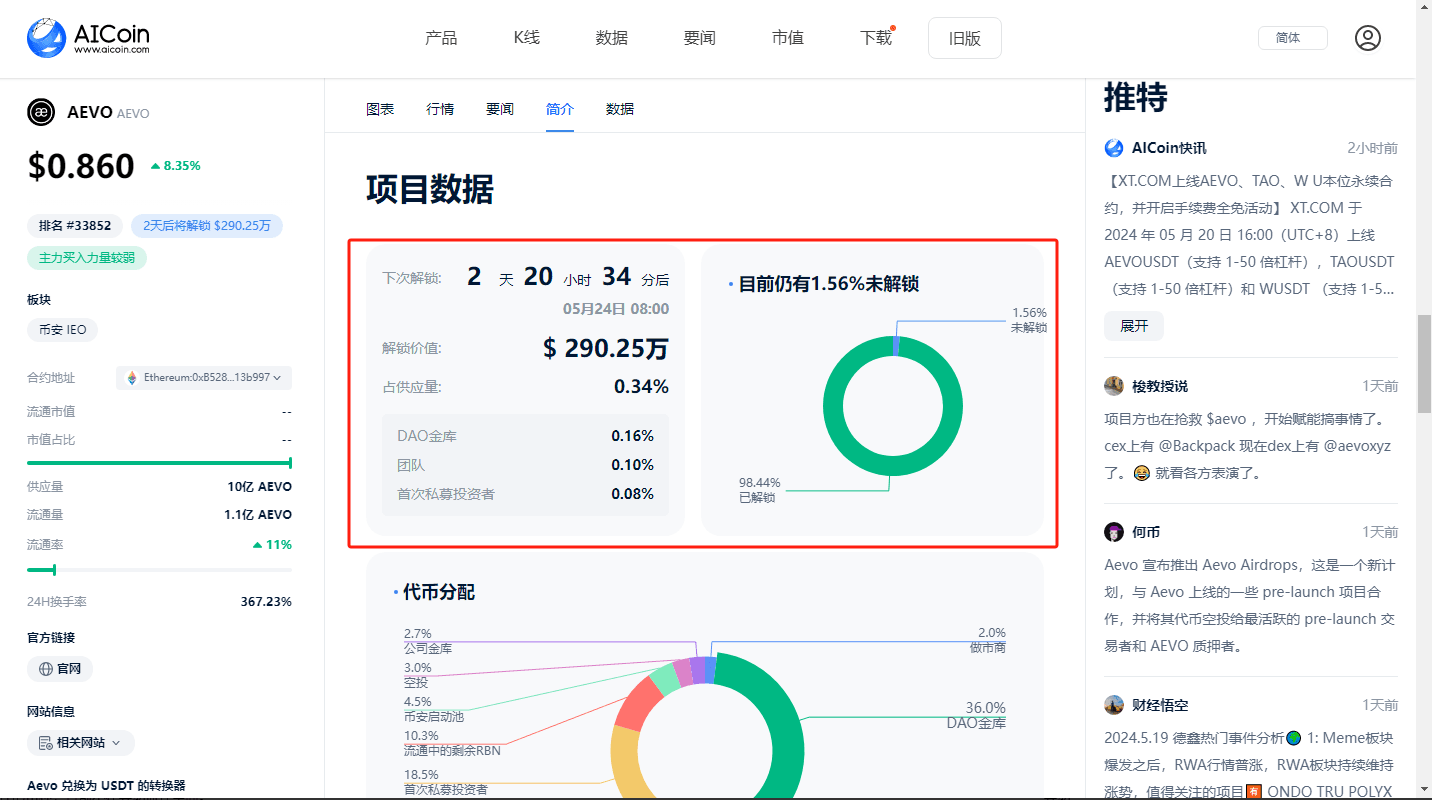Switch to the 要闻 sub-tab

[x=500, y=109]
